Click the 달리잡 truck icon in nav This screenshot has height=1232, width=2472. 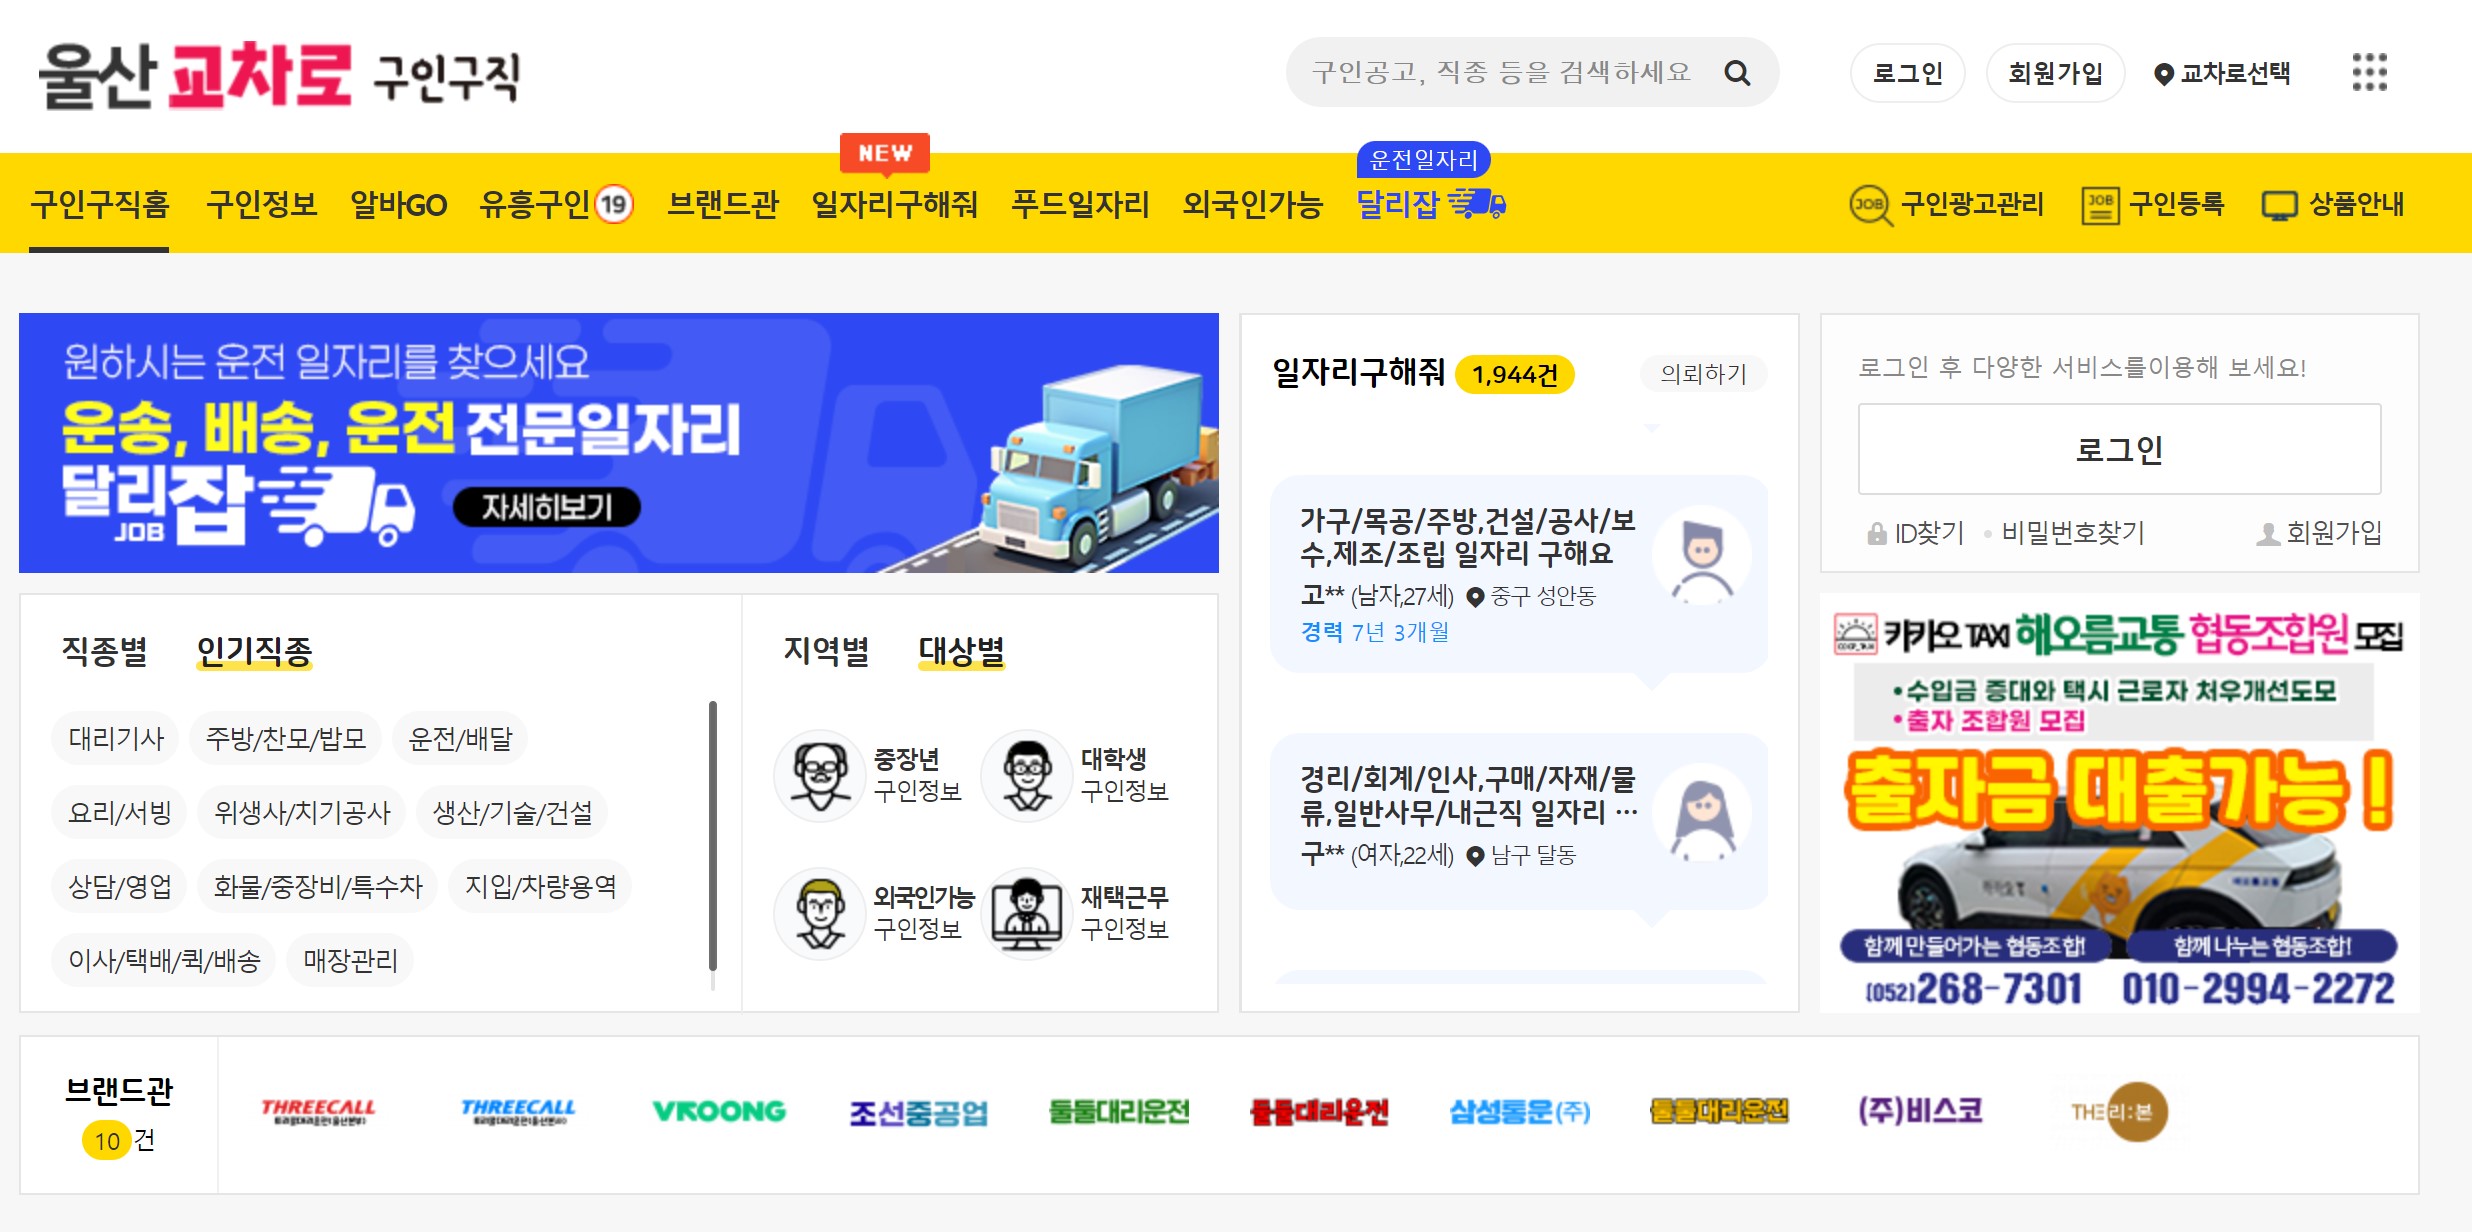(x=1478, y=204)
